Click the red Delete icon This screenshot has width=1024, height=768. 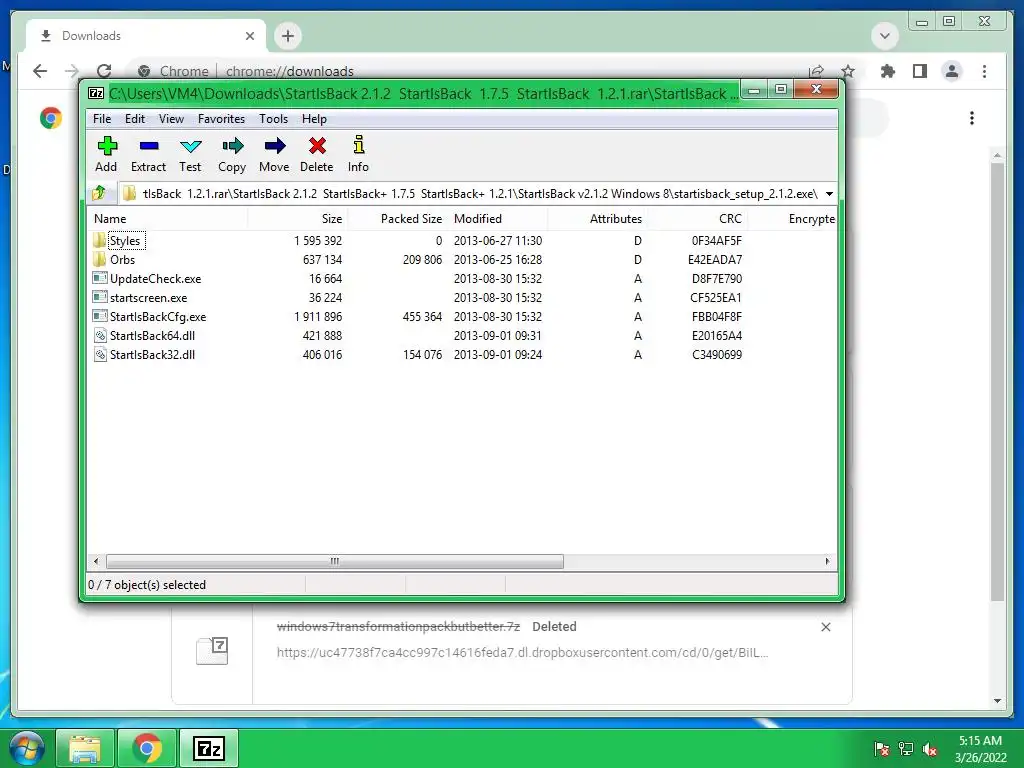coord(317,146)
